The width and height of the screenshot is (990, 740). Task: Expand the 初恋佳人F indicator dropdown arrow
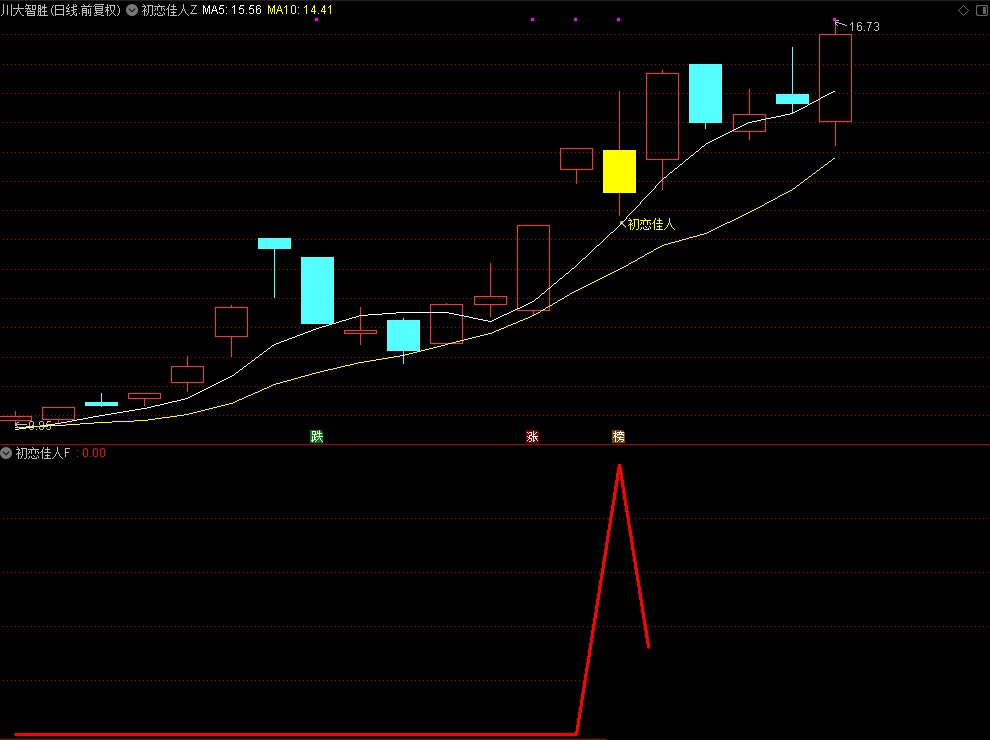(x=7, y=453)
